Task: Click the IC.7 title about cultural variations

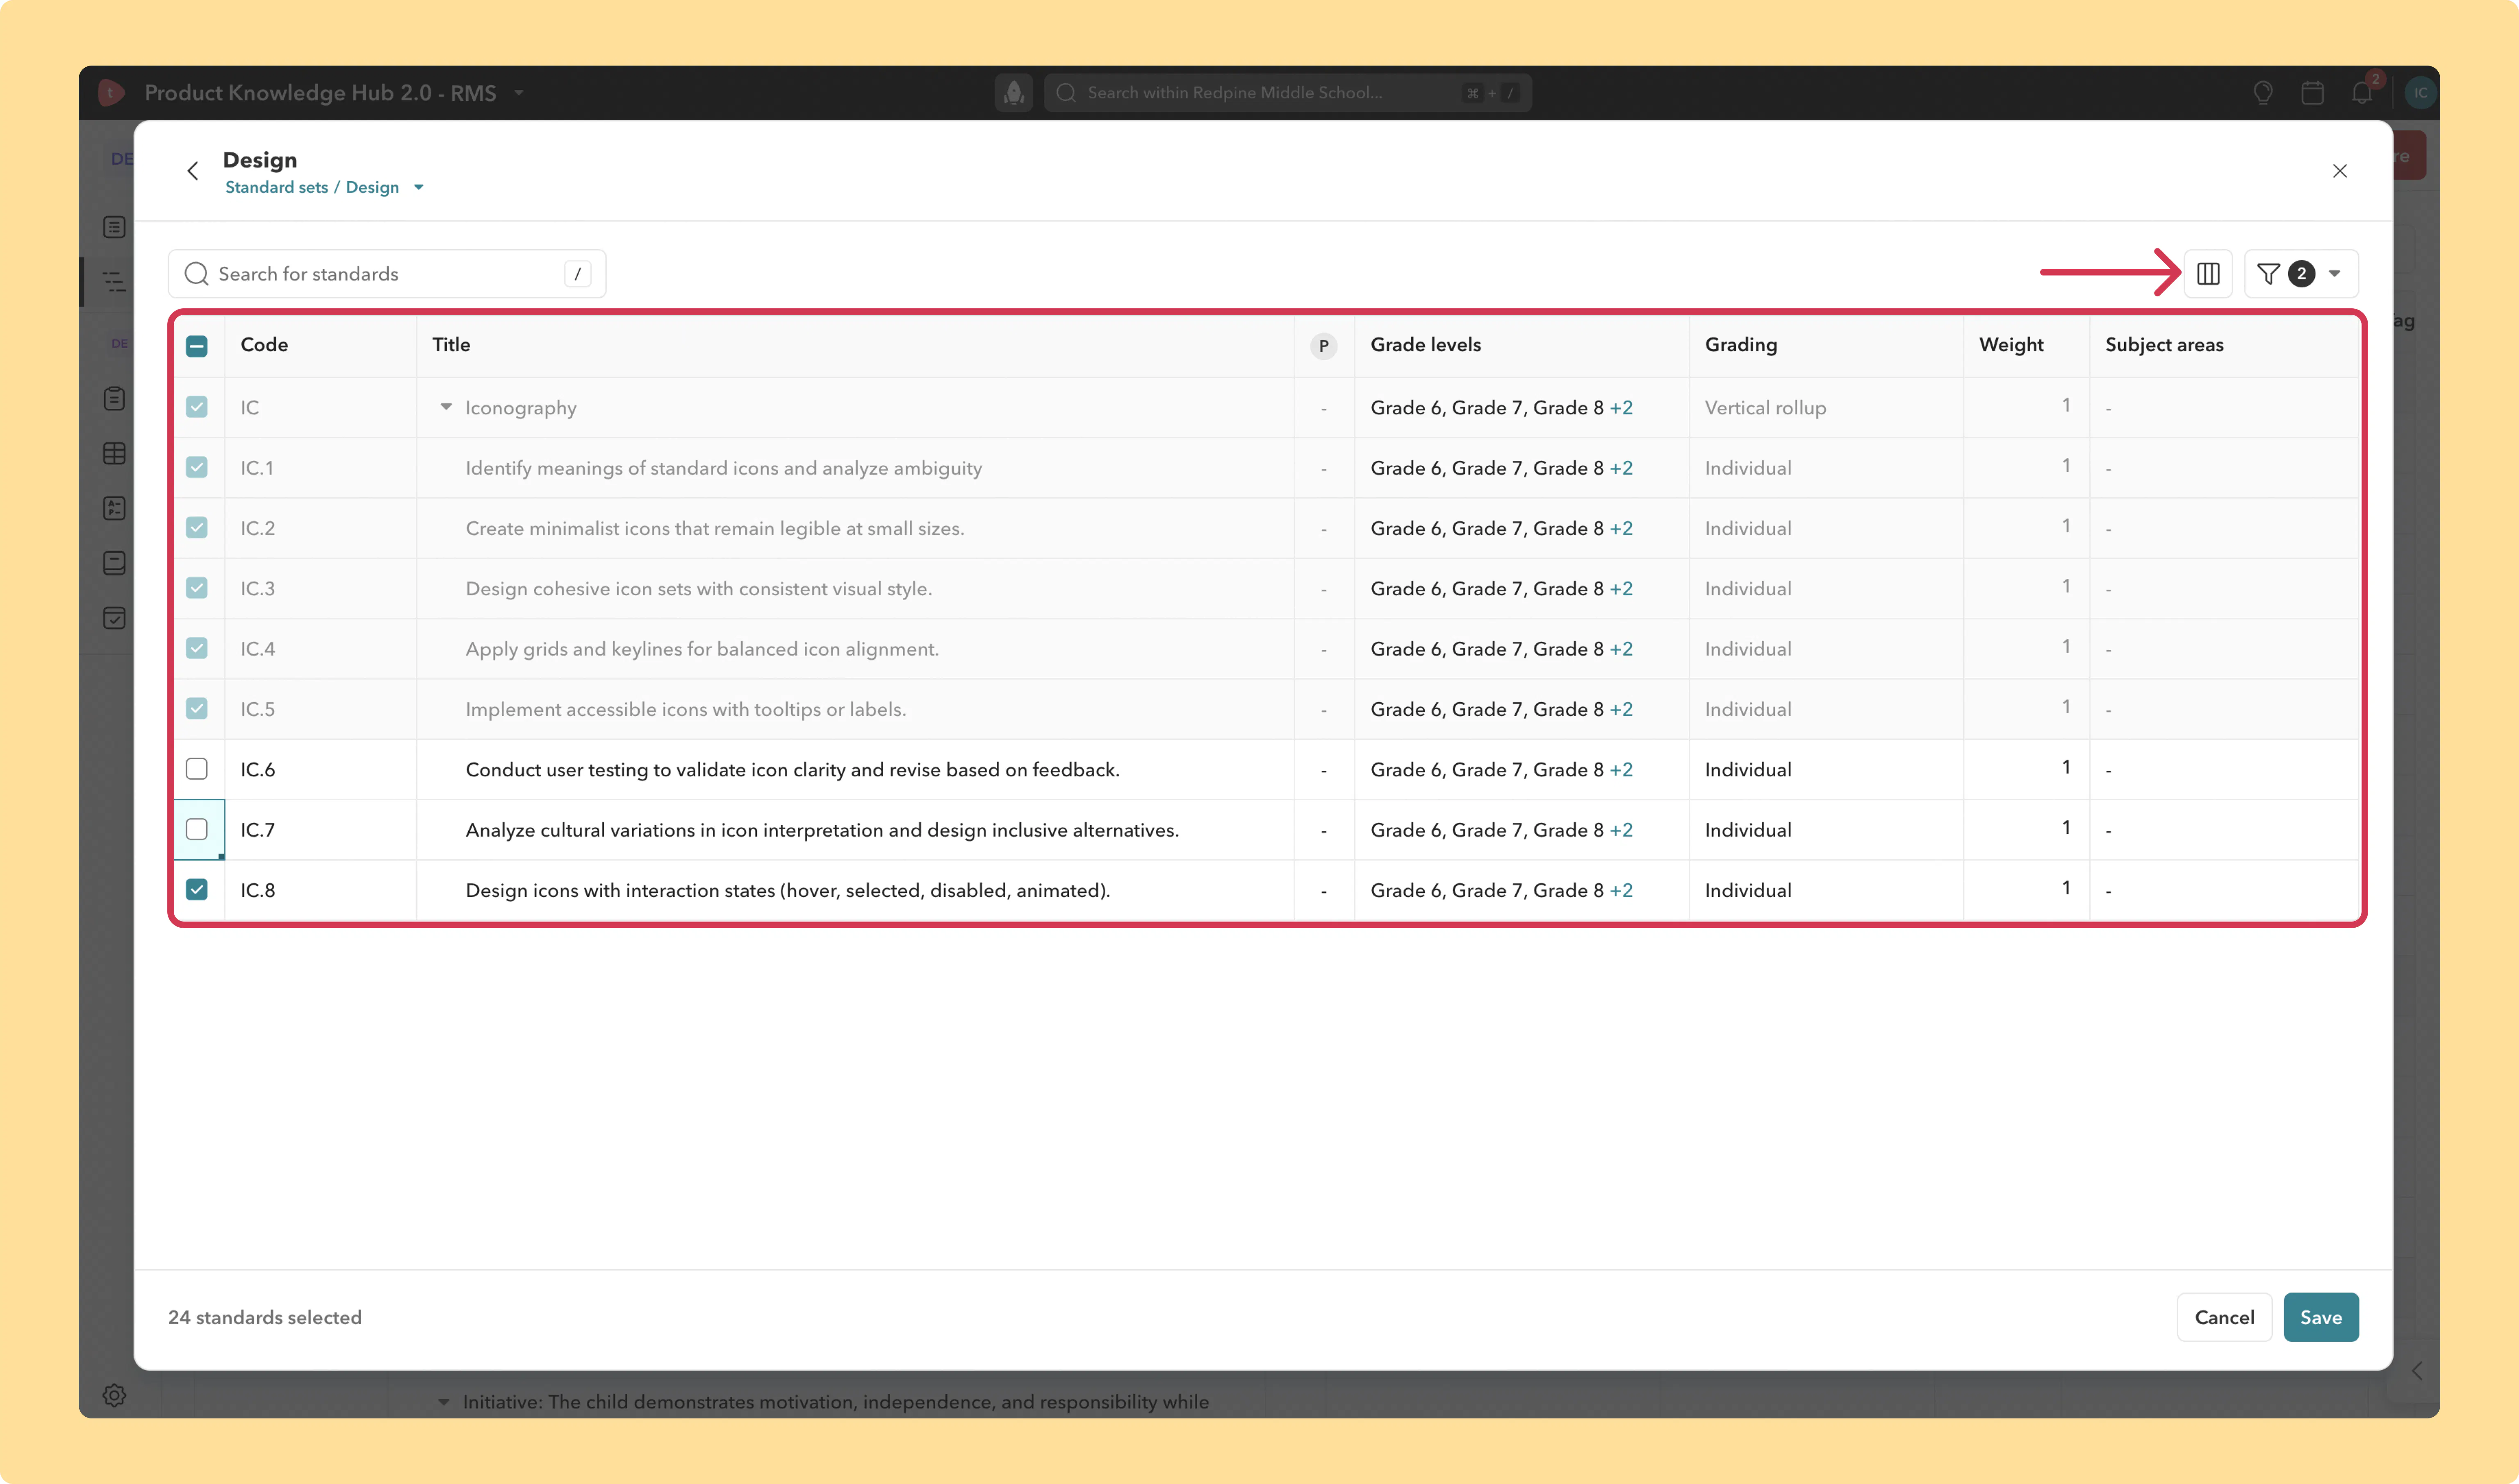Action: (x=822, y=830)
